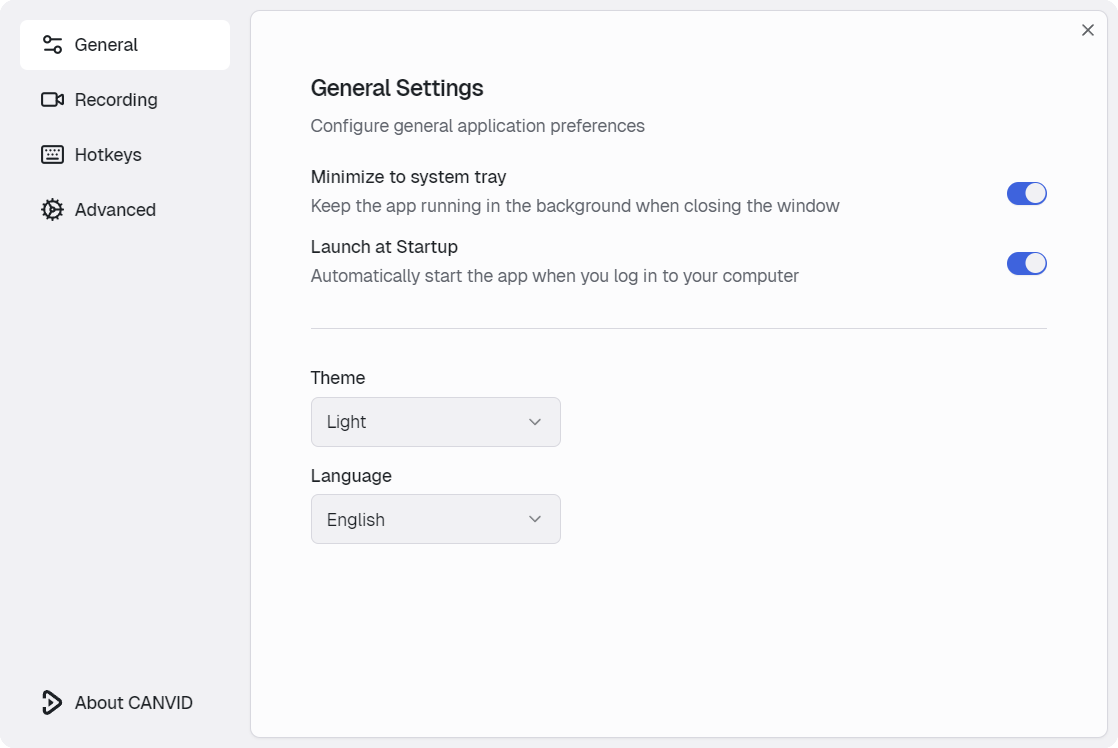This screenshot has height=748, width=1118.
Task: Open the Language dropdown showing English
Action: [x=435, y=520]
